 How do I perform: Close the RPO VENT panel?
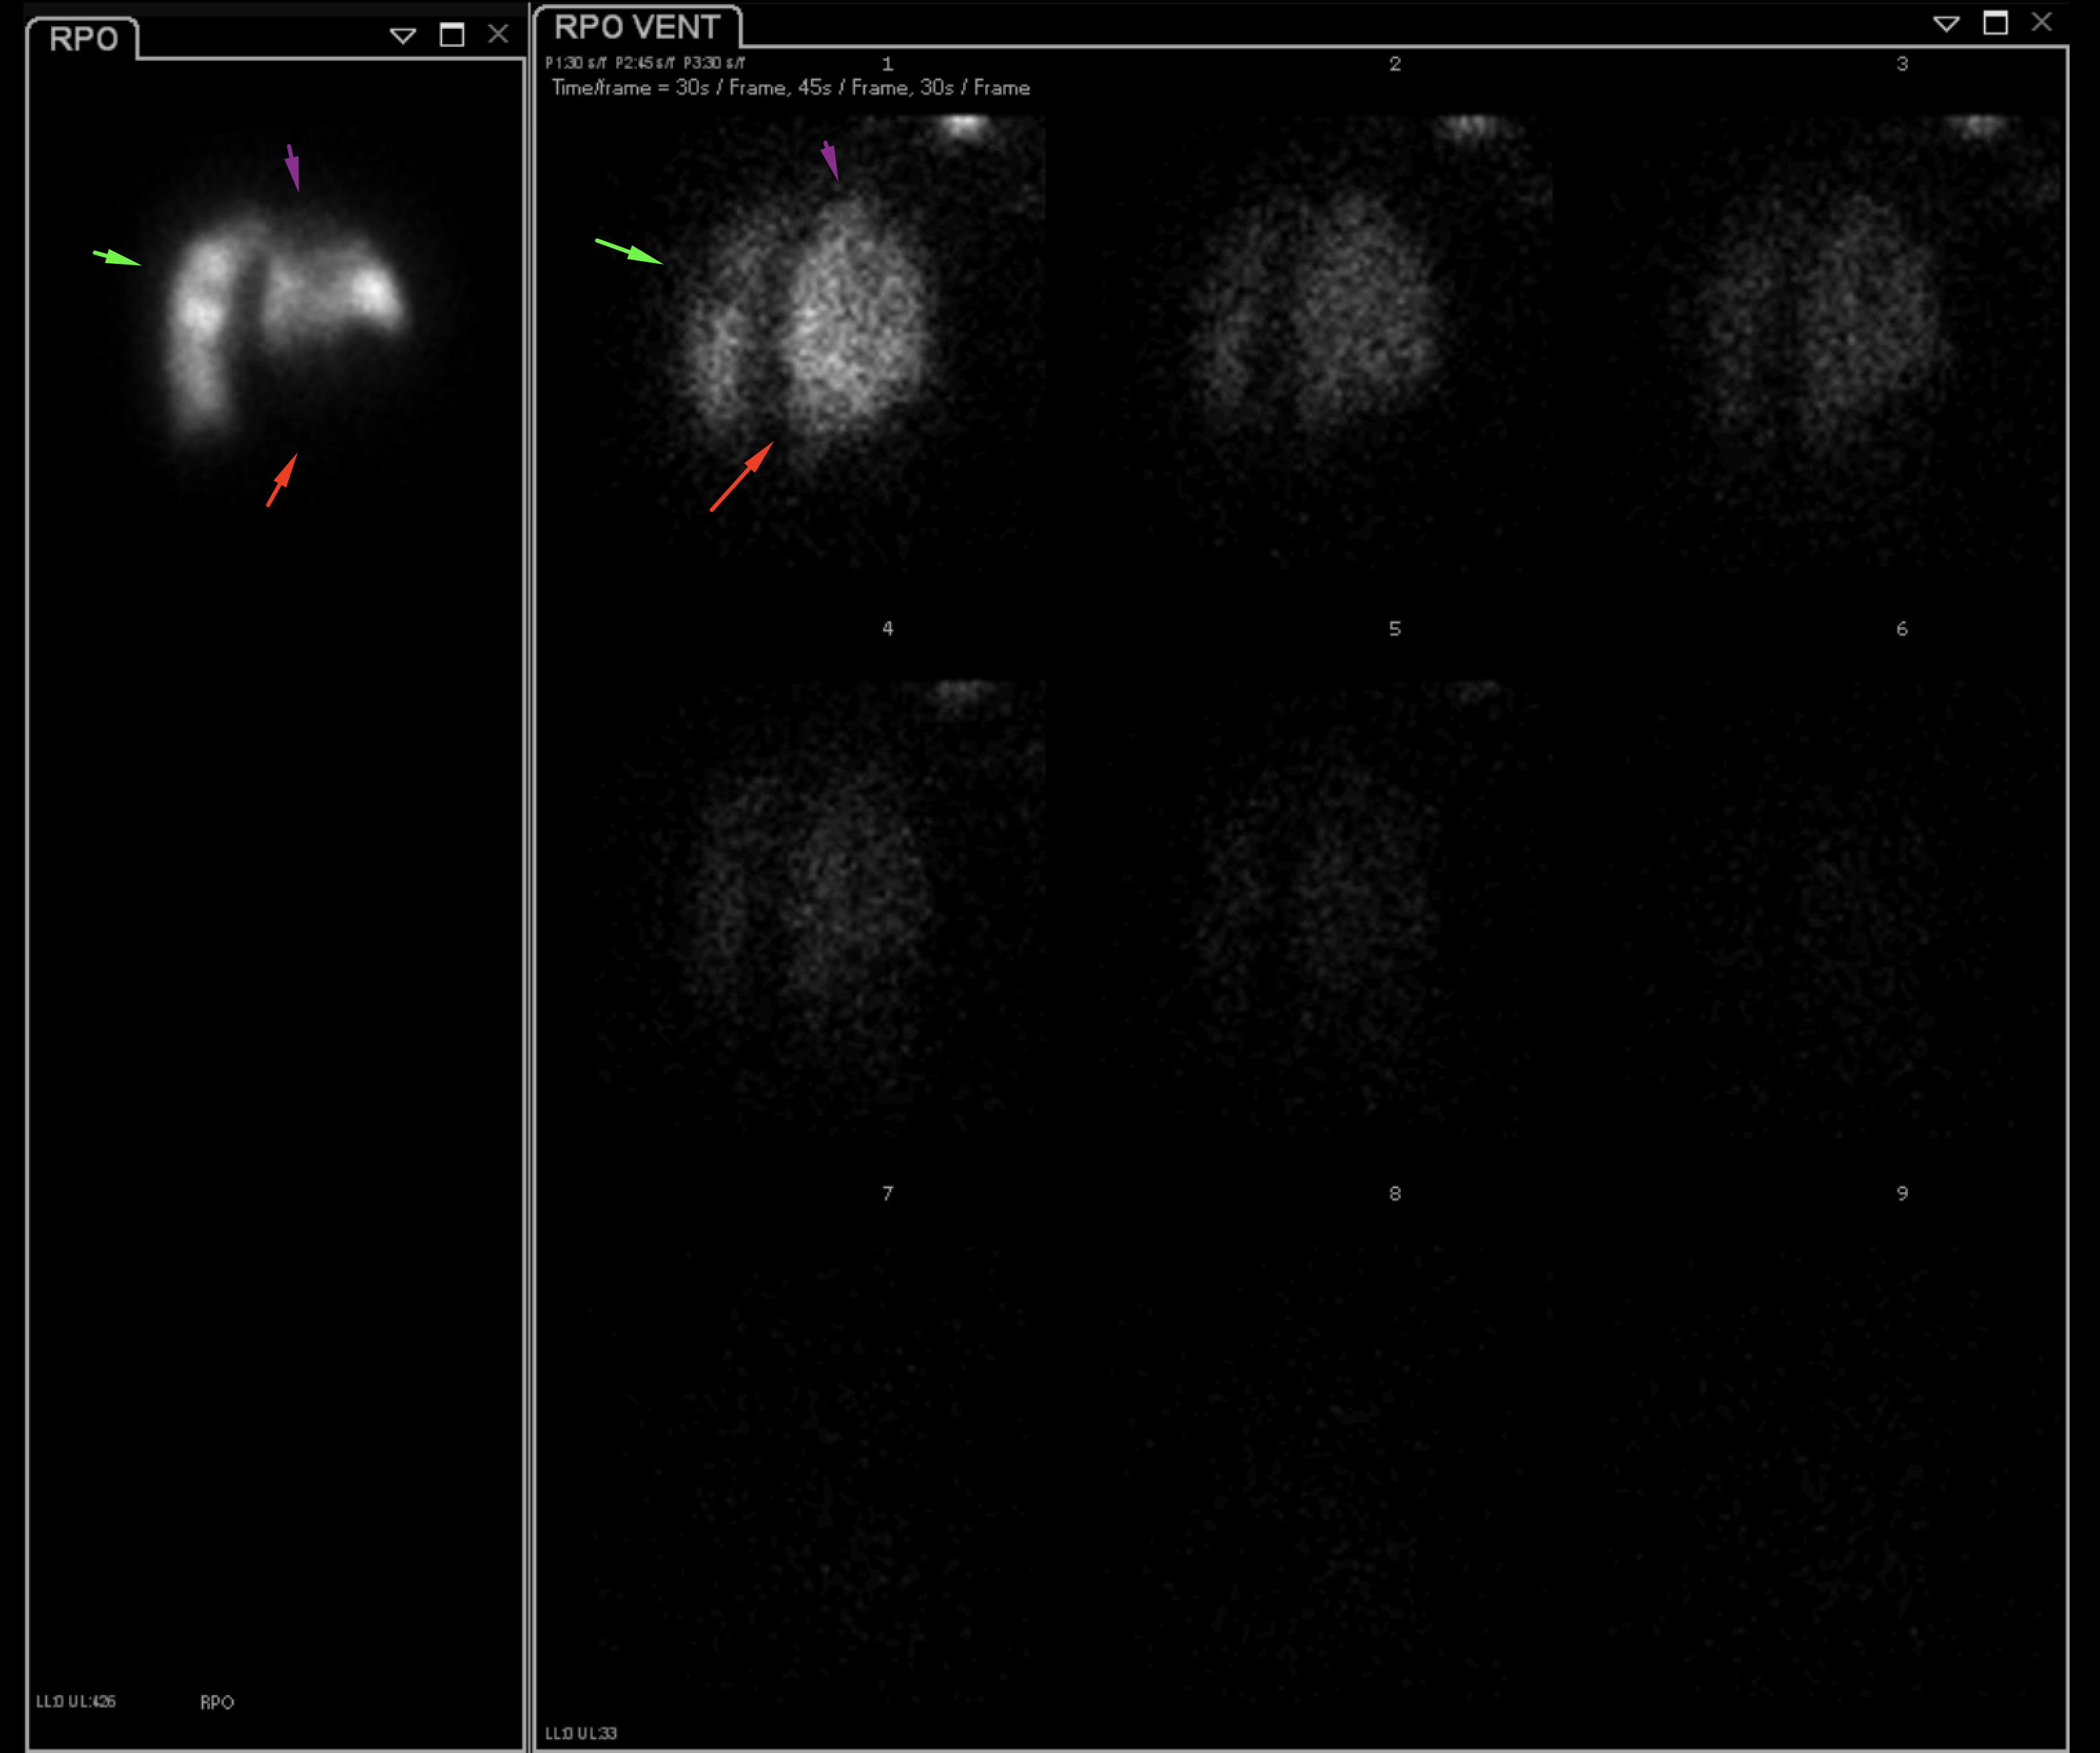tap(2042, 22)
